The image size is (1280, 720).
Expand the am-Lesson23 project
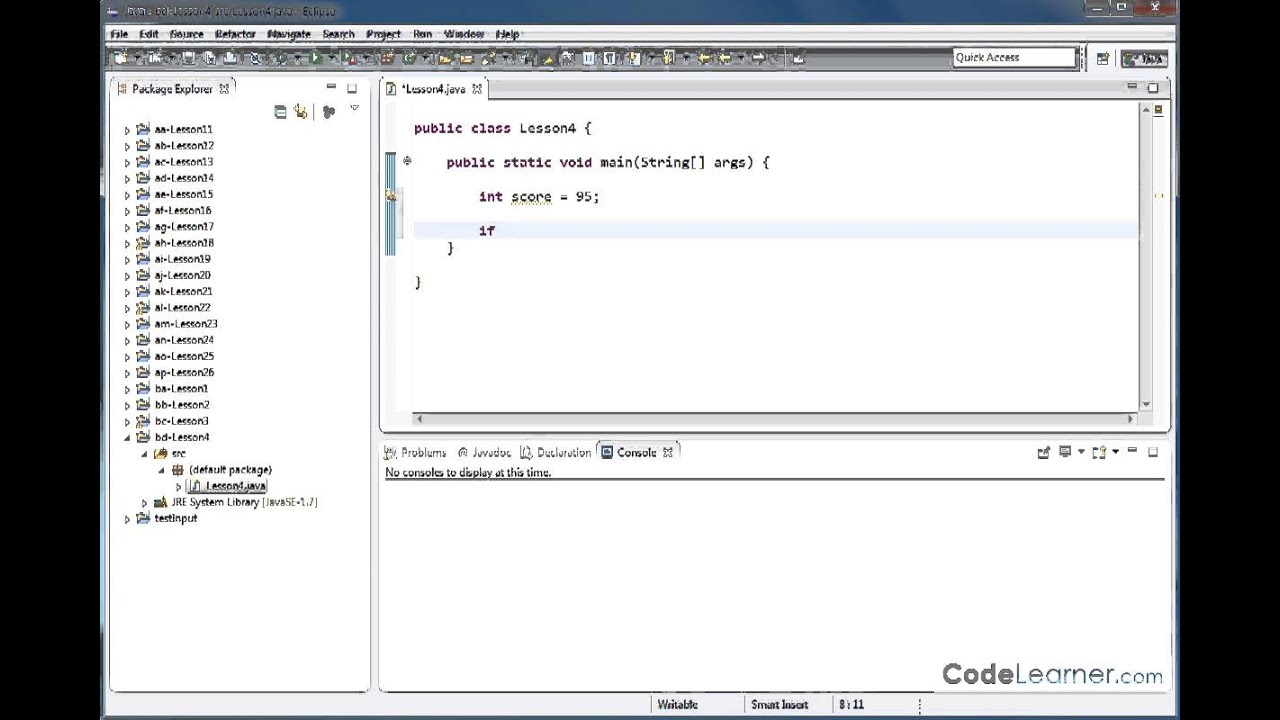click(x=127, y=324)
